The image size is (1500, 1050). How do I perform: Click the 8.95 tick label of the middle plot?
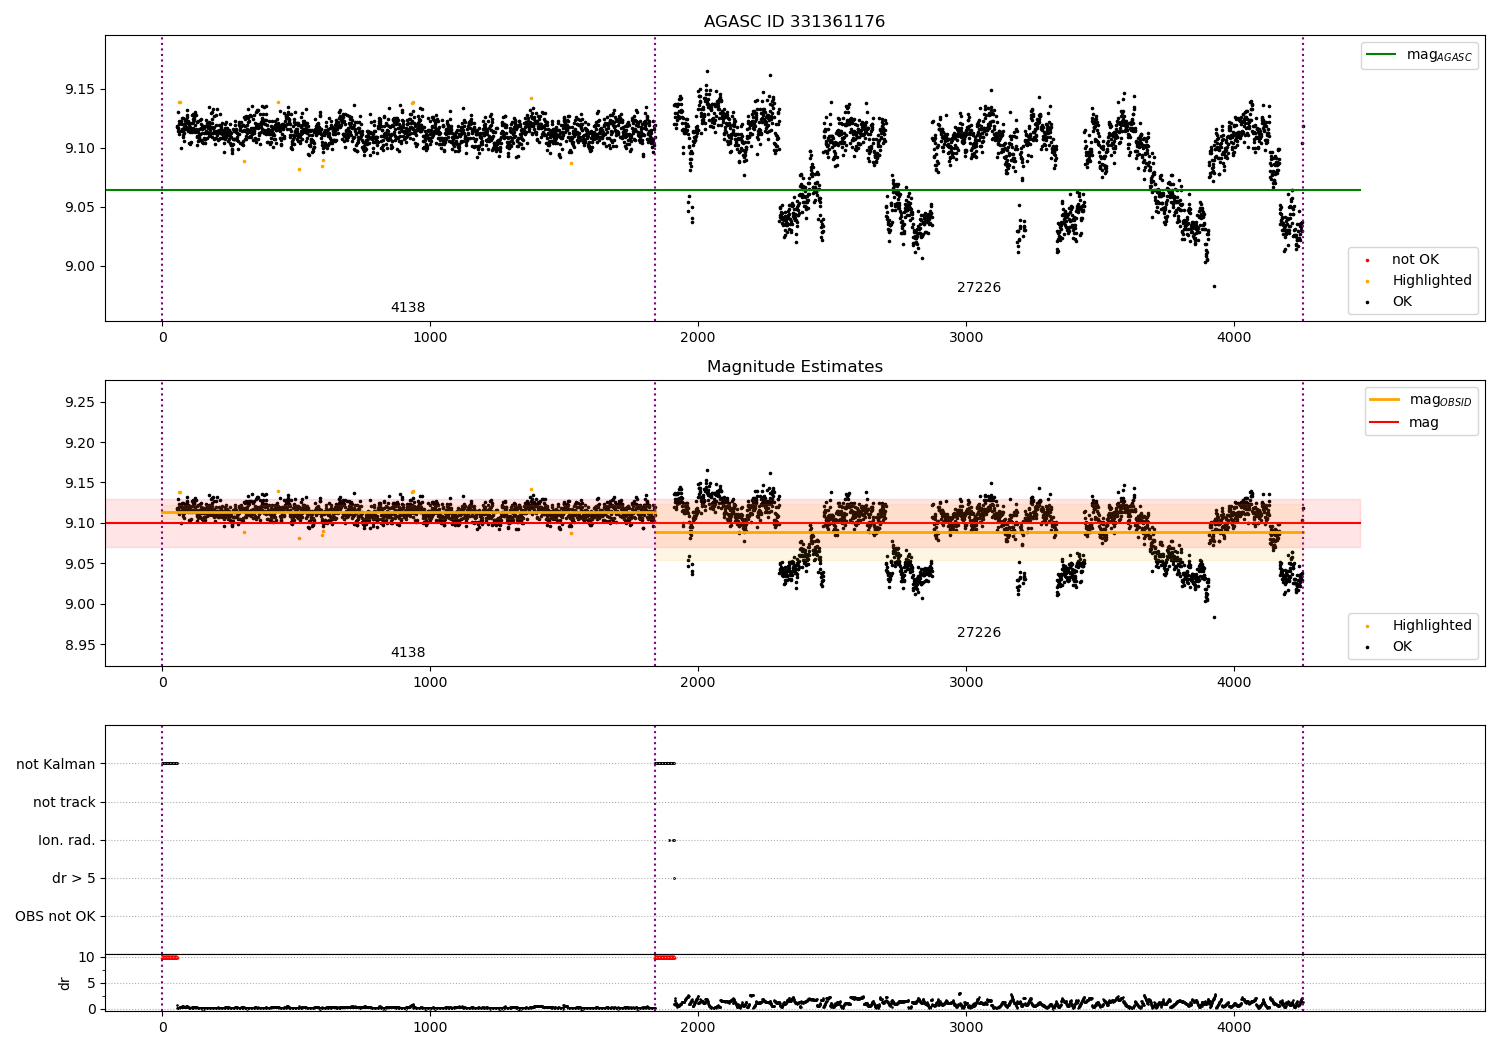coord(80,645)
